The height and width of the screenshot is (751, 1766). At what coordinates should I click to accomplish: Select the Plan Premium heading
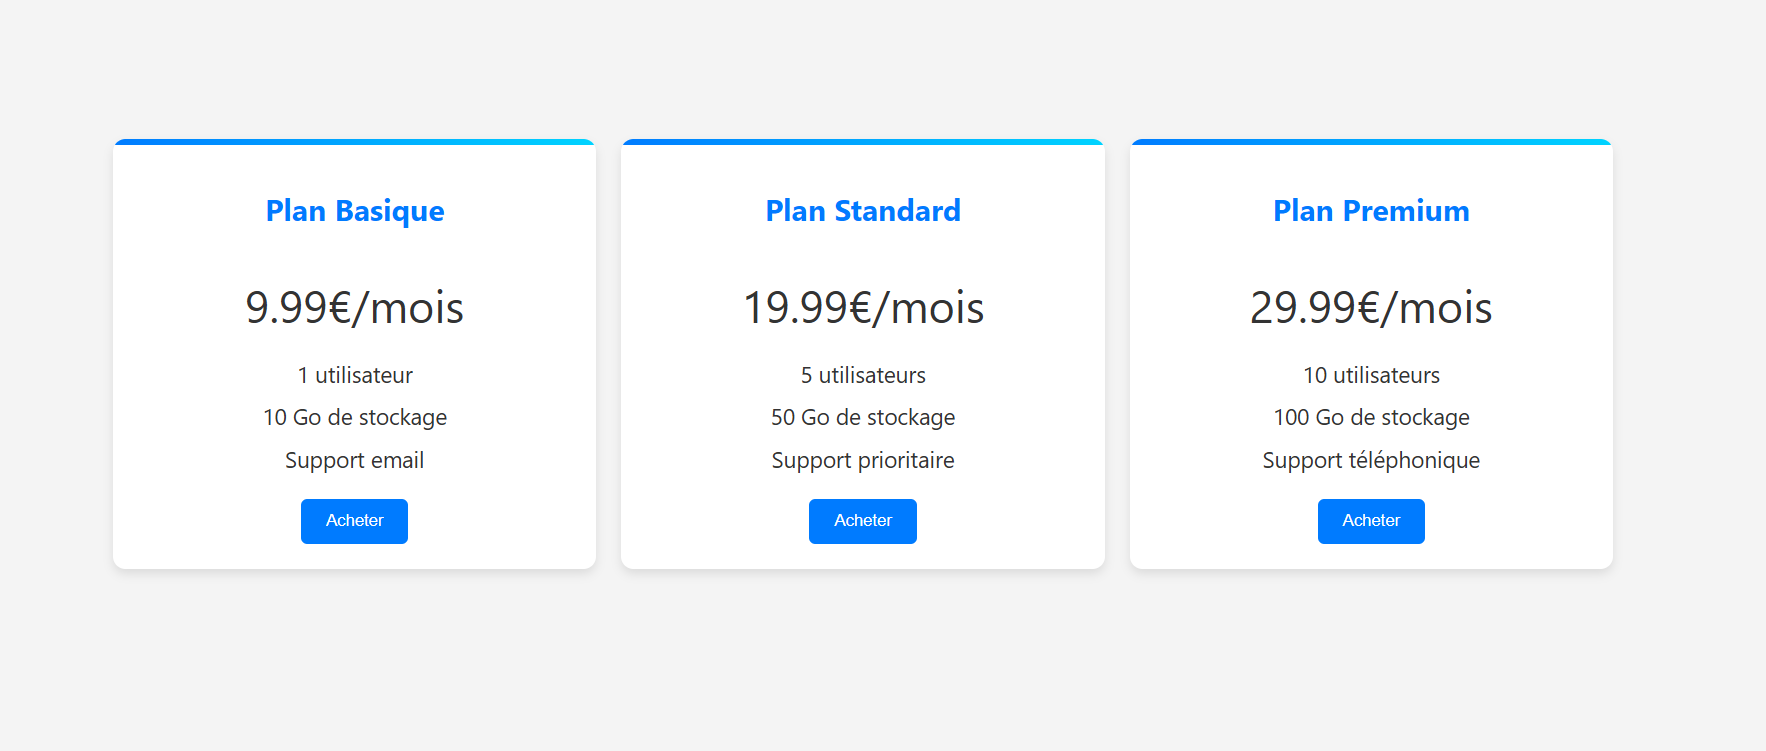coord(1371,211)
